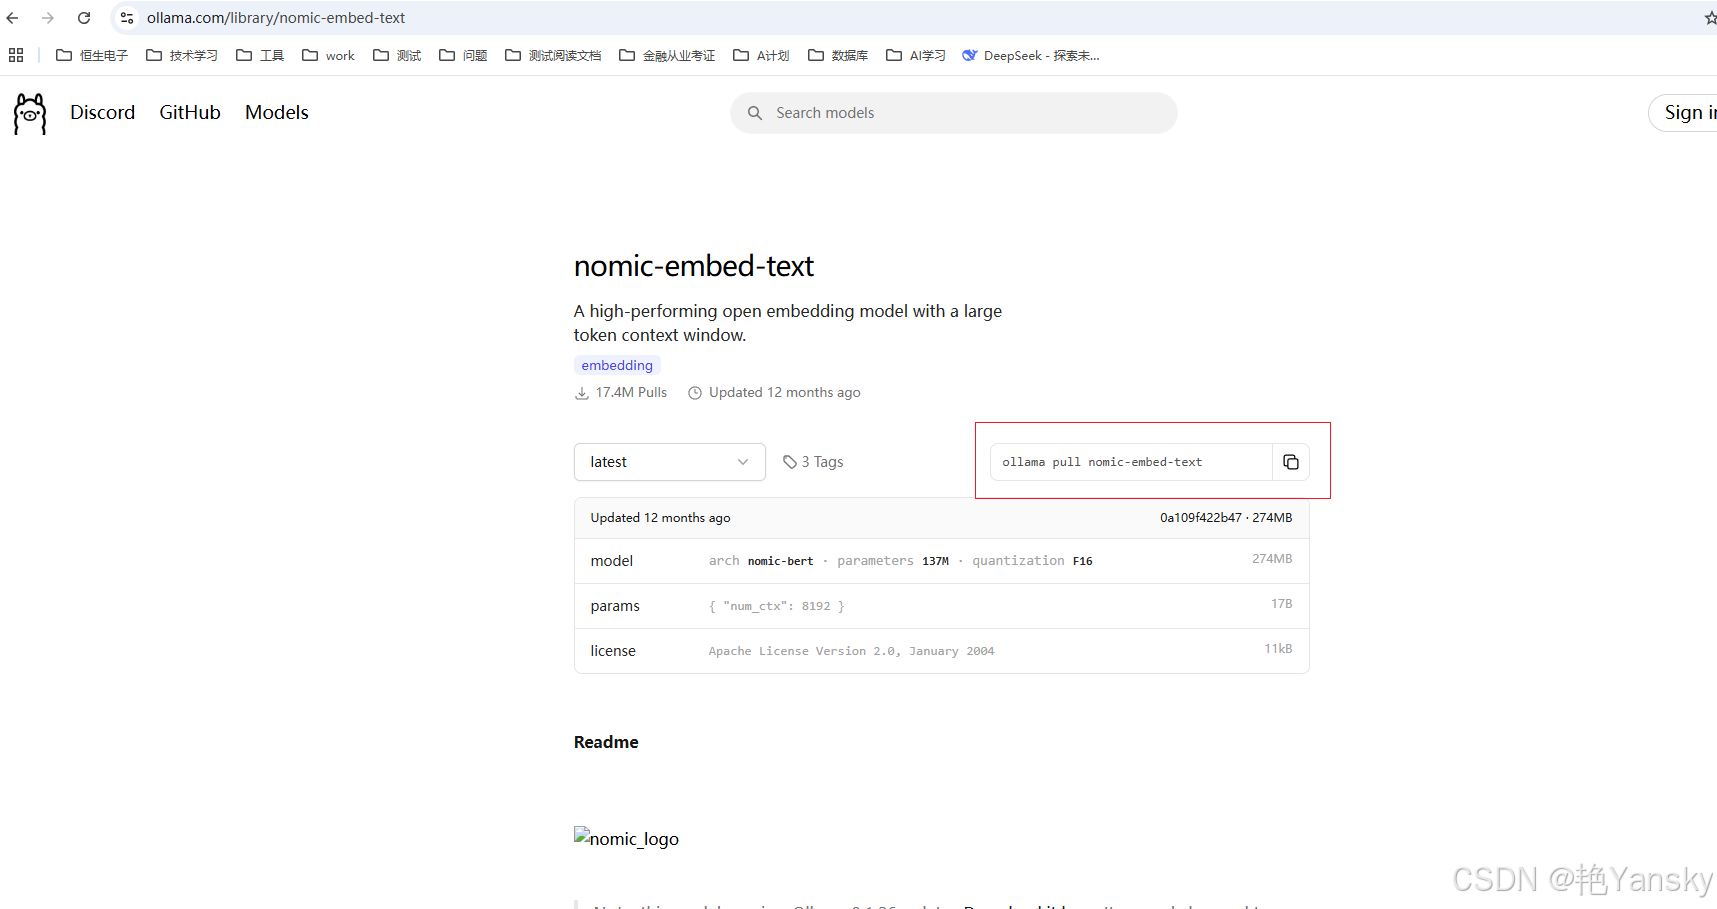Open the work bookmark folder
Image resolution: width=1717 pixels, height=909 pixels.
pyautogui.click(x=328, y=55)
